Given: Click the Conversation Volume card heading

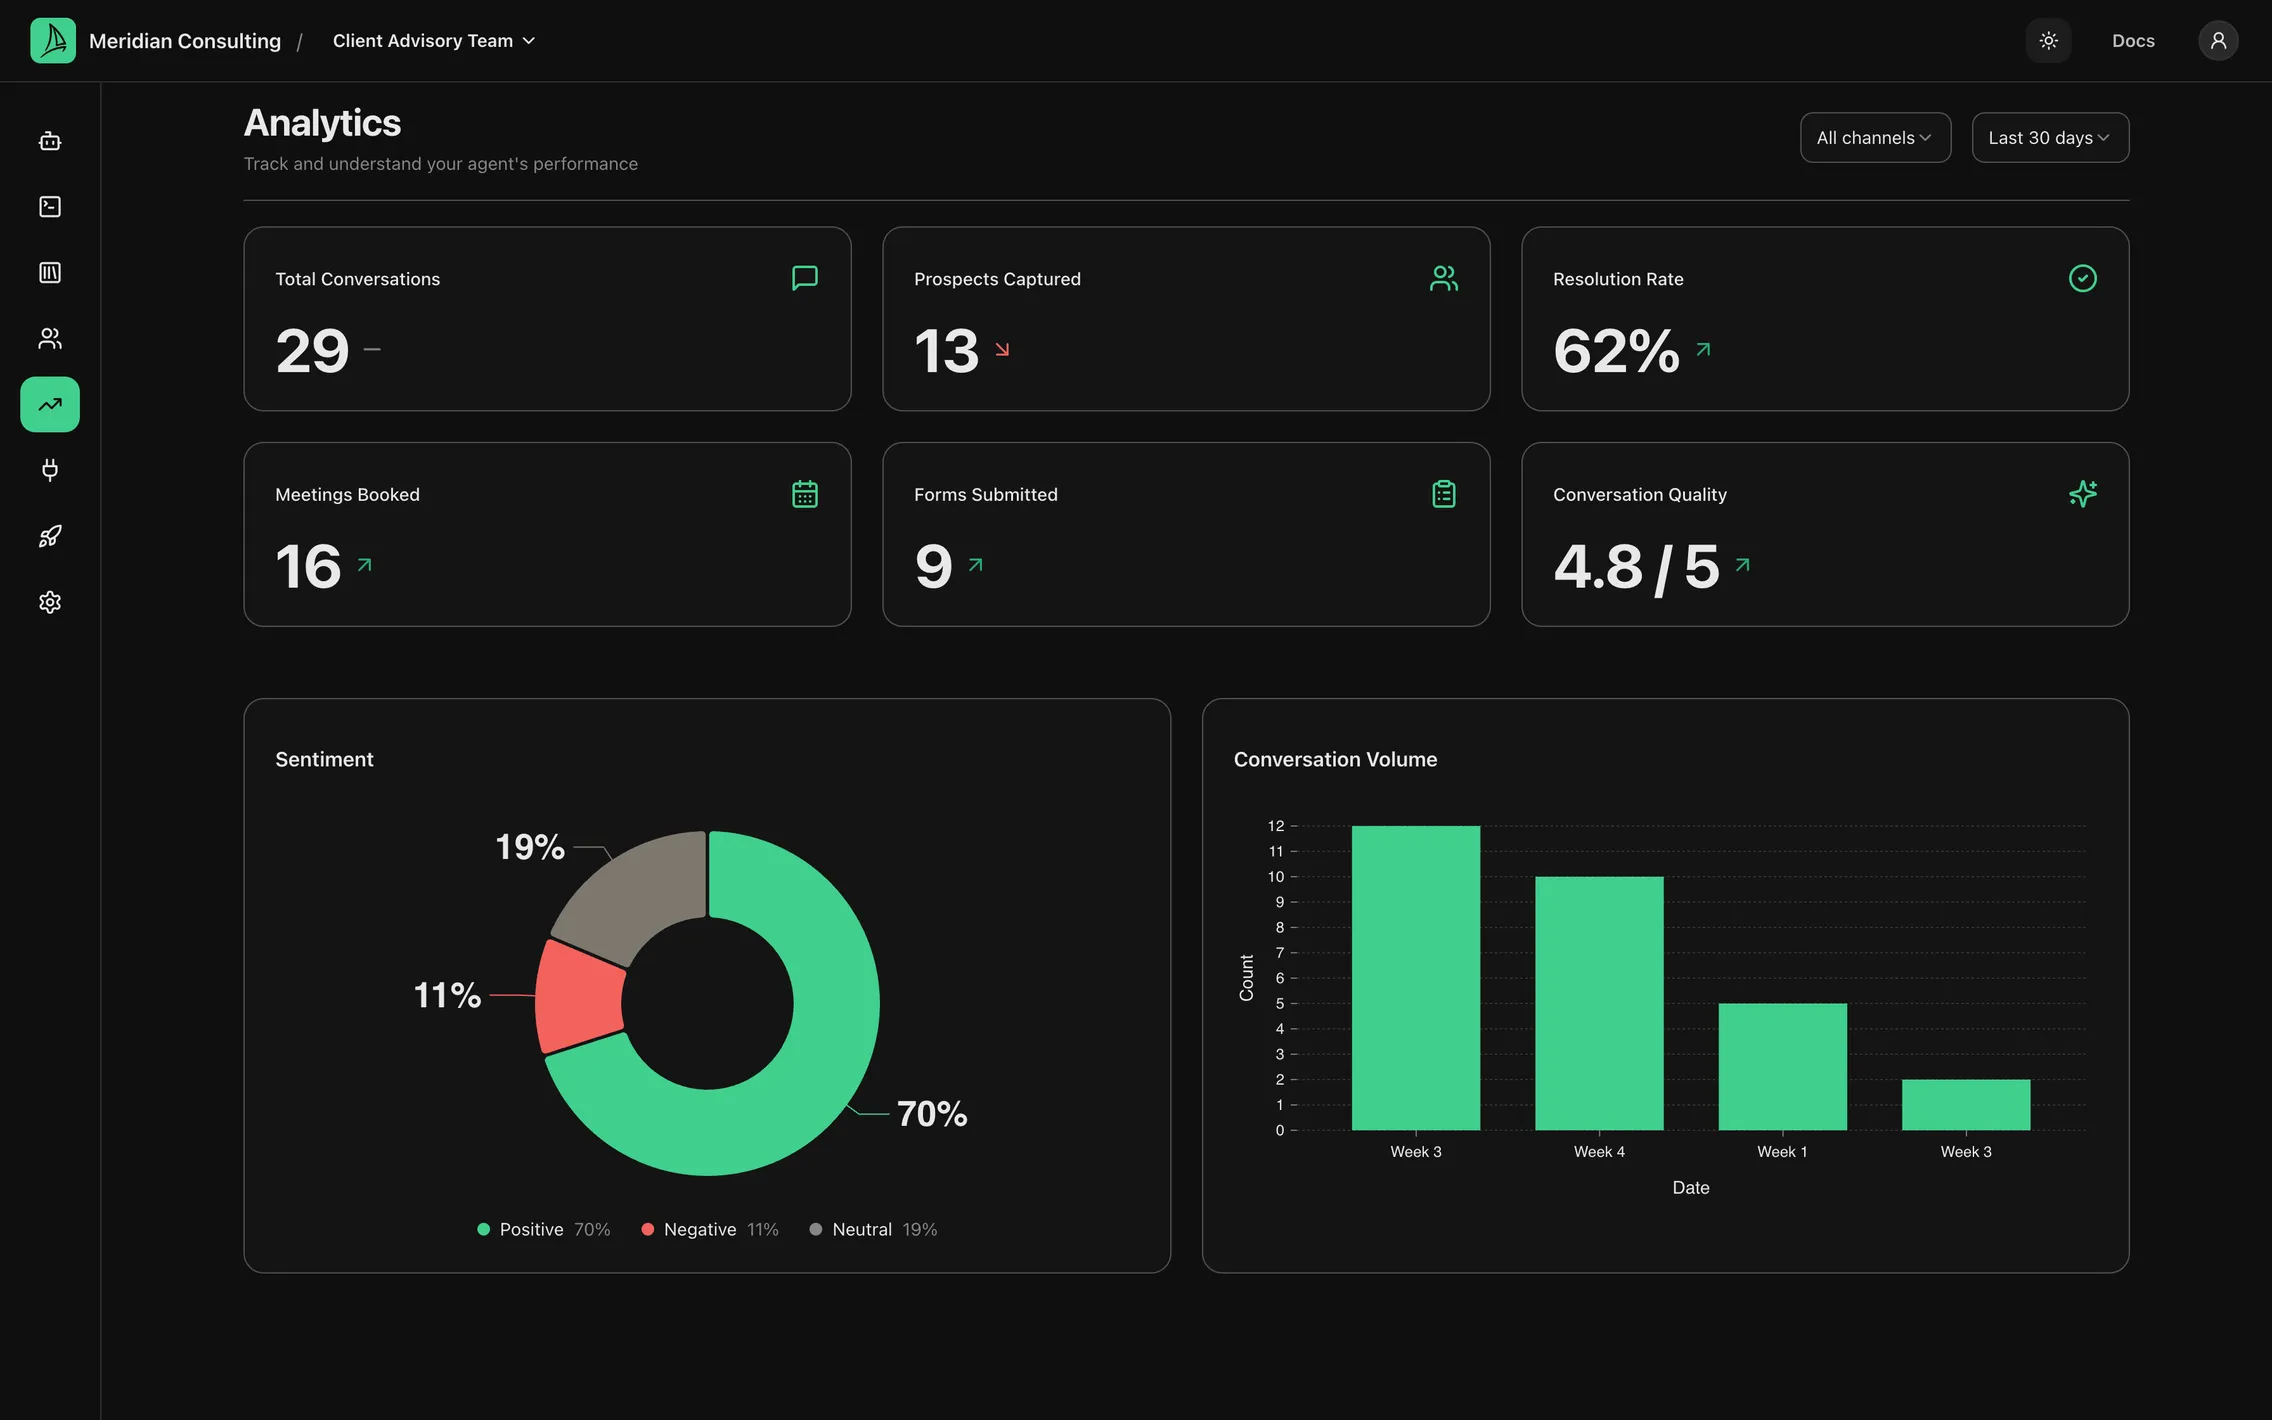Looking at the screenshot, I should coord(1335,759).
